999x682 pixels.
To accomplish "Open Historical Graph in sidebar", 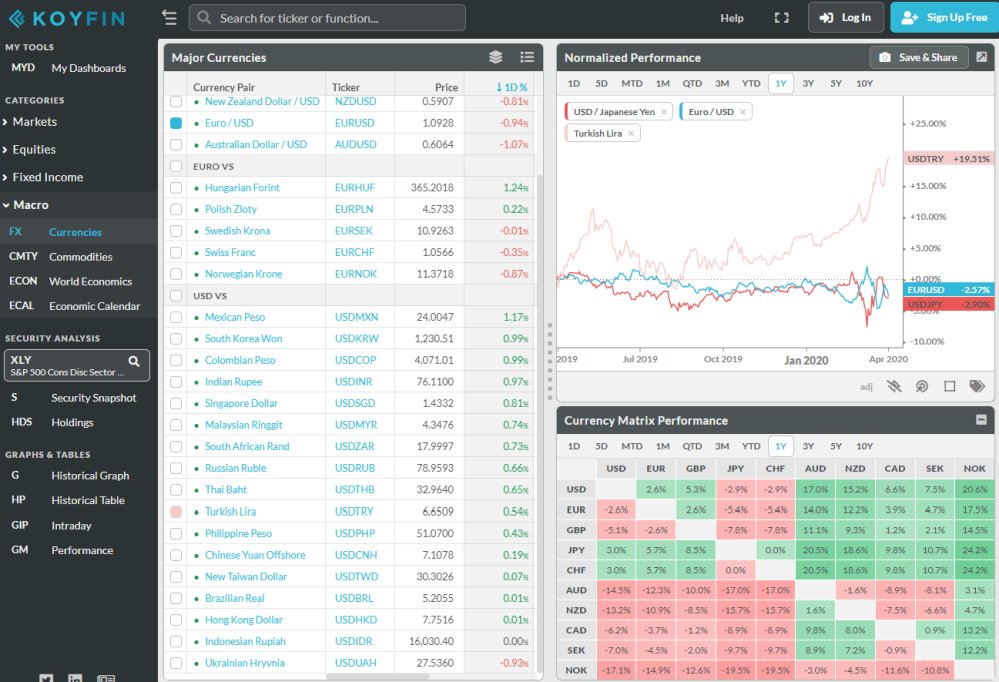I will [90, 475].
